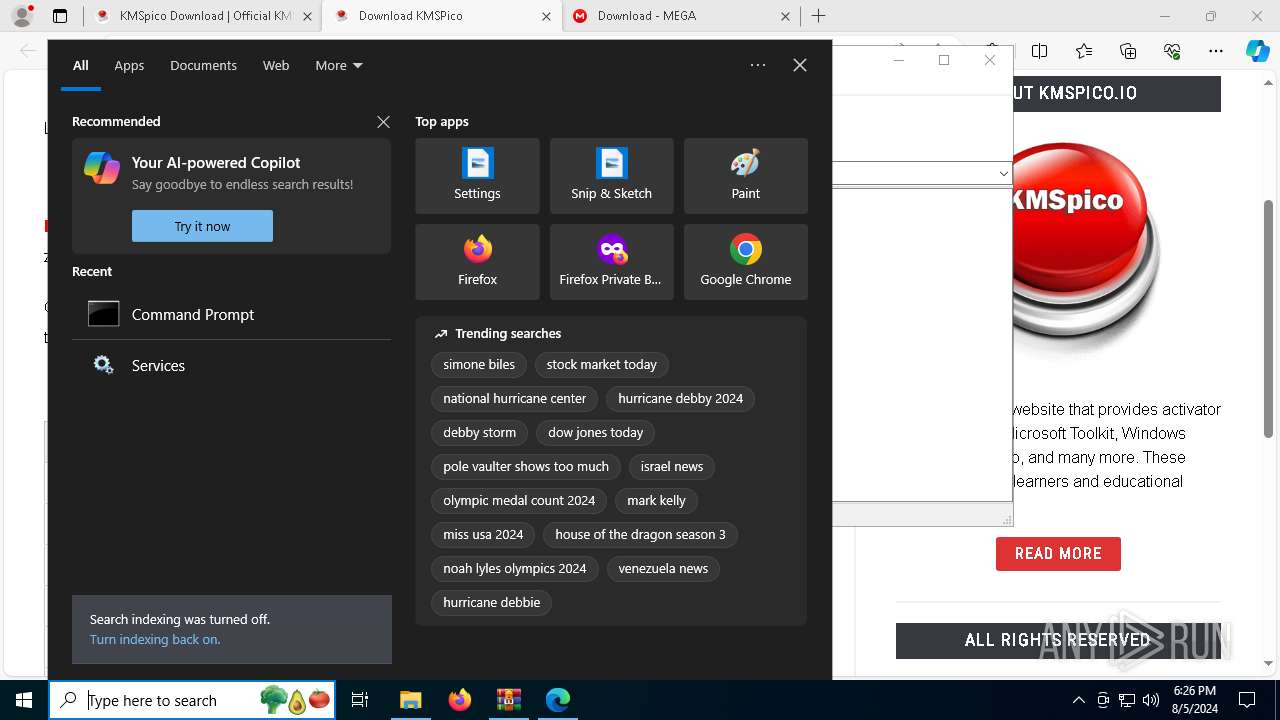Open search panel options ellipsis
This screenshot has width=1280, height=720.
click(758, 65)
